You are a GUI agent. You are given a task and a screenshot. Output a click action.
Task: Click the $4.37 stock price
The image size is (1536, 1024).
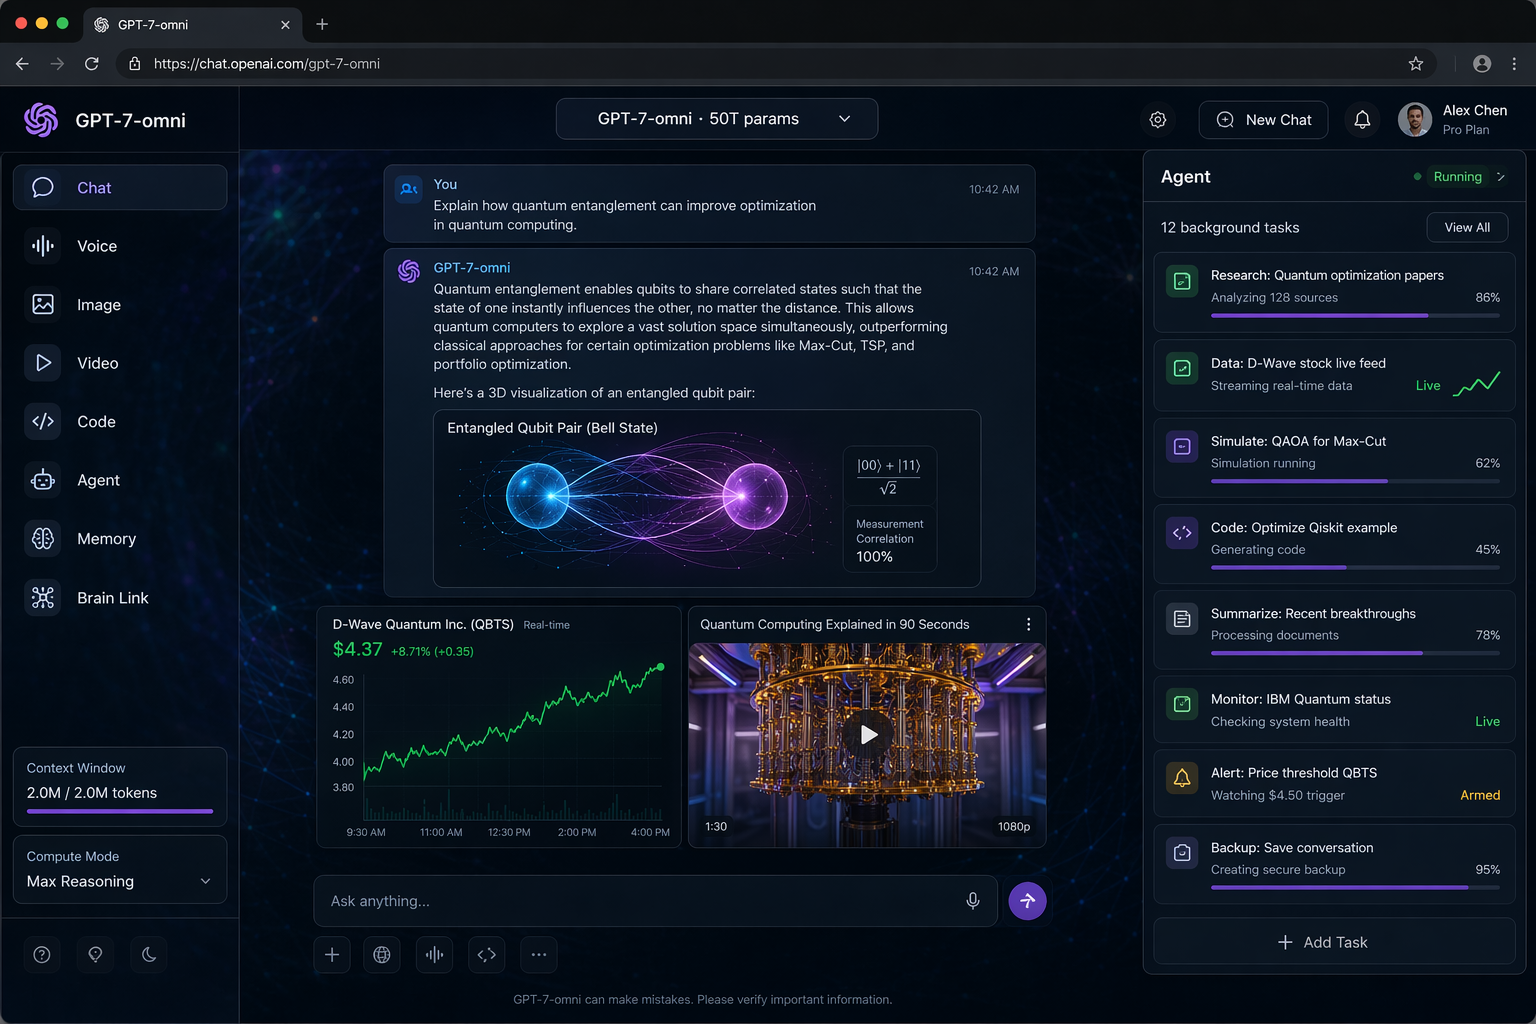click(357, 650)
